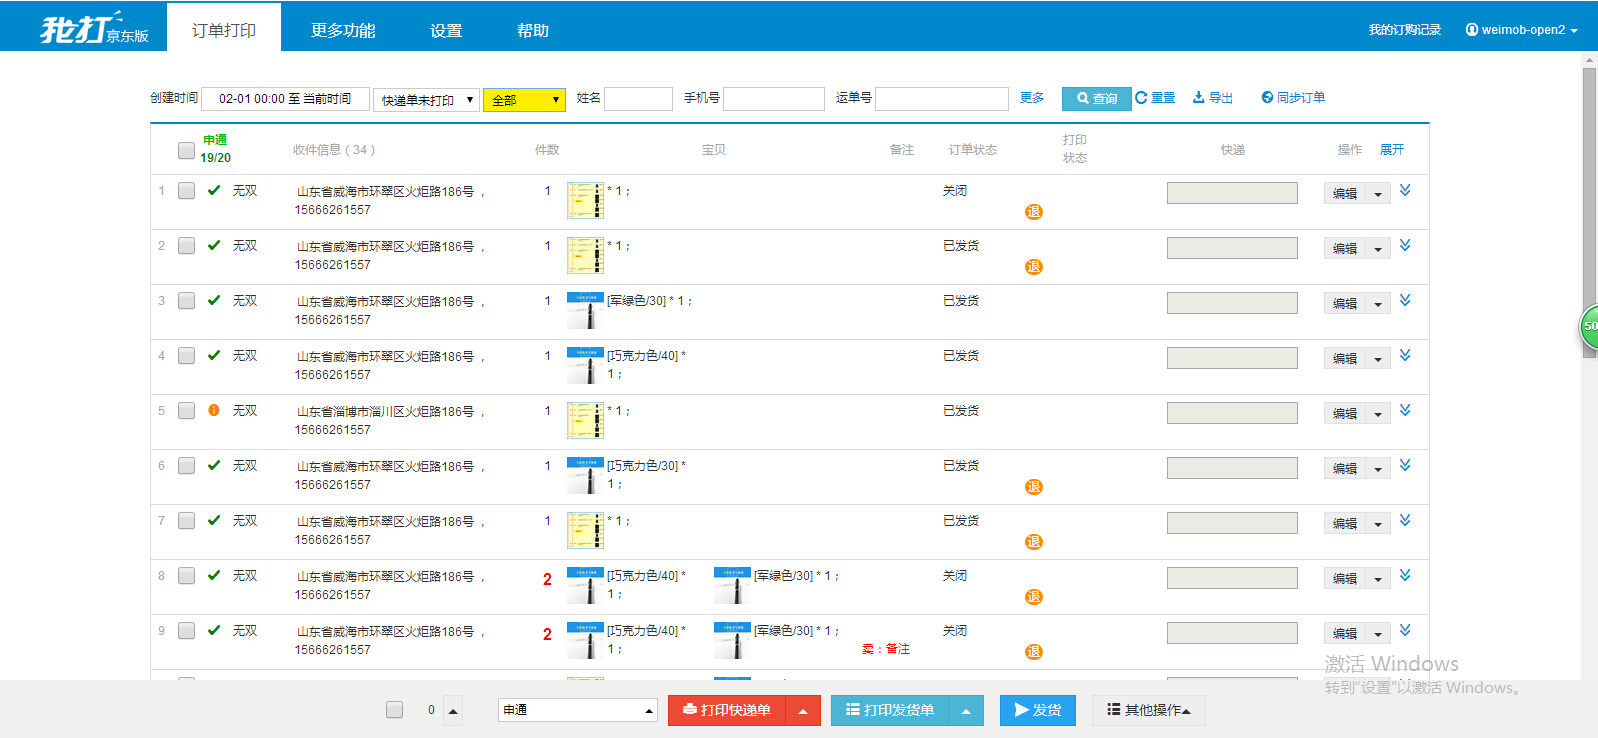Click the blue 发货 ship button
The width and height of the screenshot is (1598, 738).
point(1038,710)
